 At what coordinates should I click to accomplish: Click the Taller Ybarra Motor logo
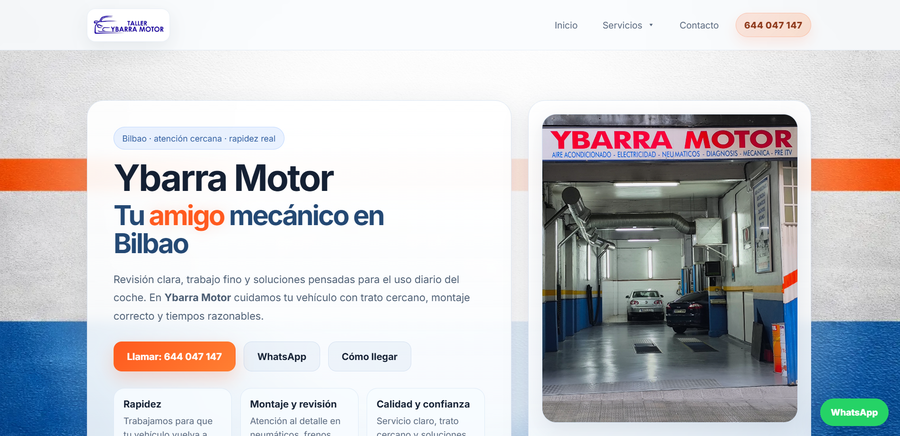129,25
